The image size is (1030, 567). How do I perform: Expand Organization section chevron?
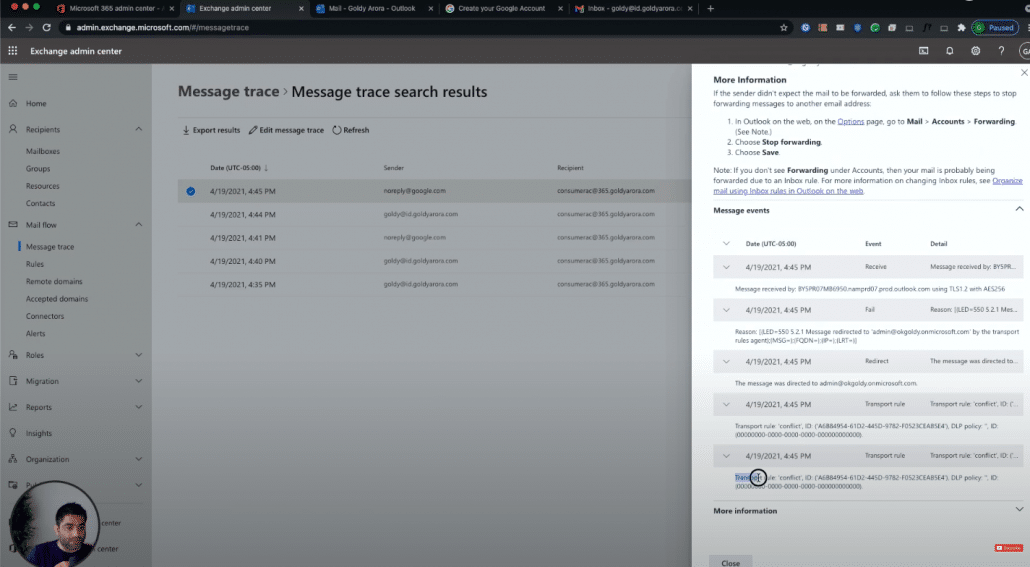[139, 459]
